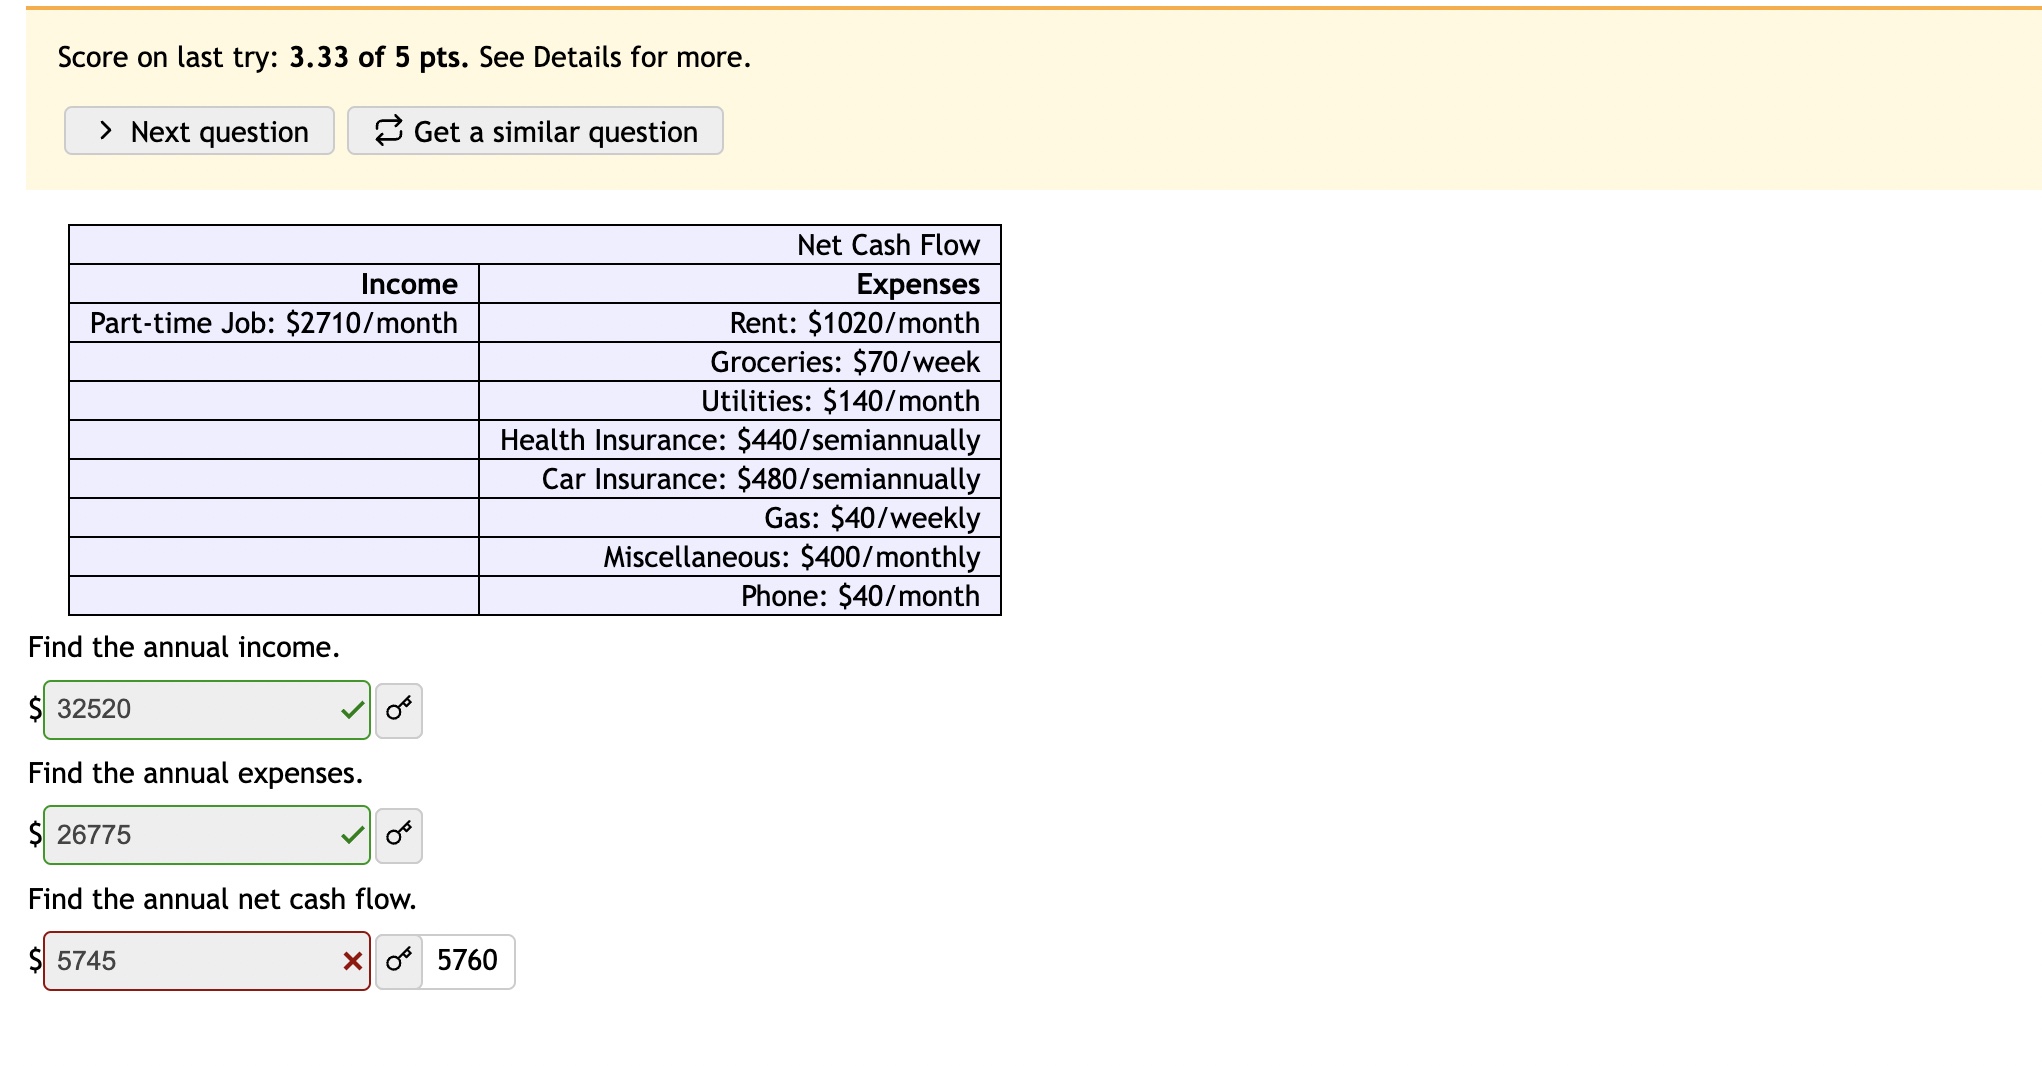Click the Car Insurance: $480/semiannually cell
The height and width of the screenshot is (1066, 2042).
pos(740,479)
